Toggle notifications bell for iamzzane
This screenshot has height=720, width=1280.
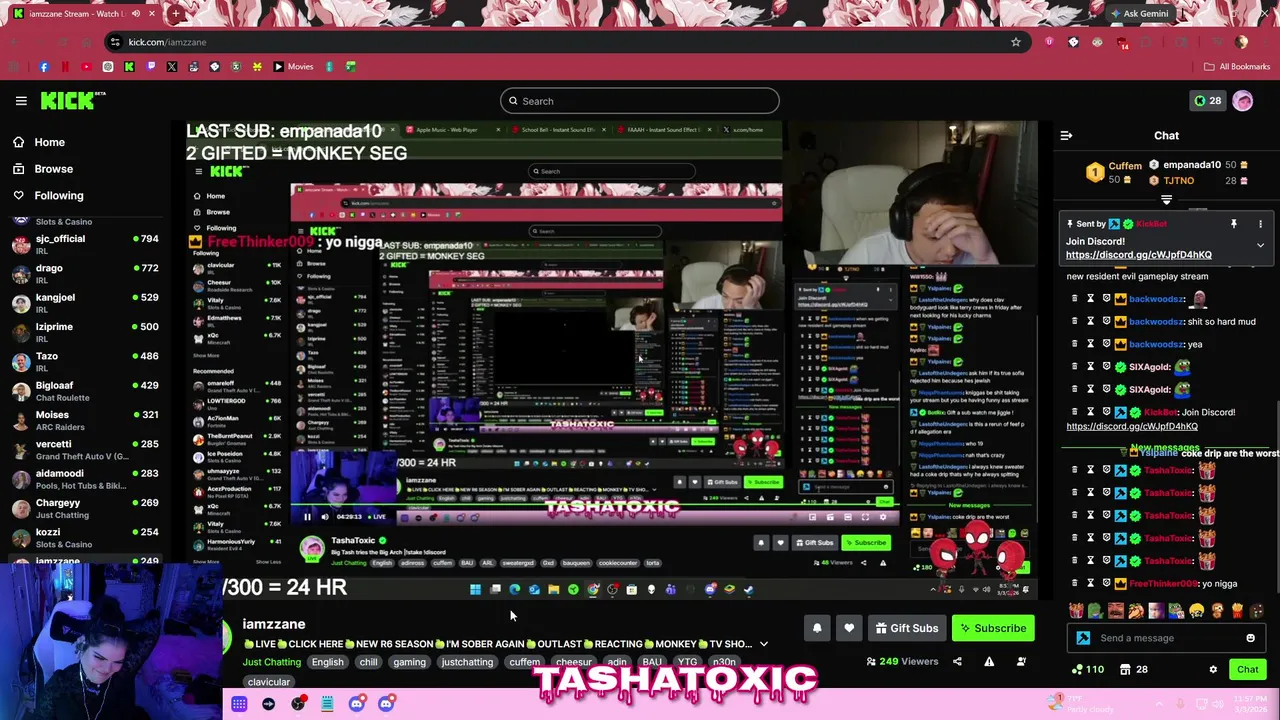point(817,628)
